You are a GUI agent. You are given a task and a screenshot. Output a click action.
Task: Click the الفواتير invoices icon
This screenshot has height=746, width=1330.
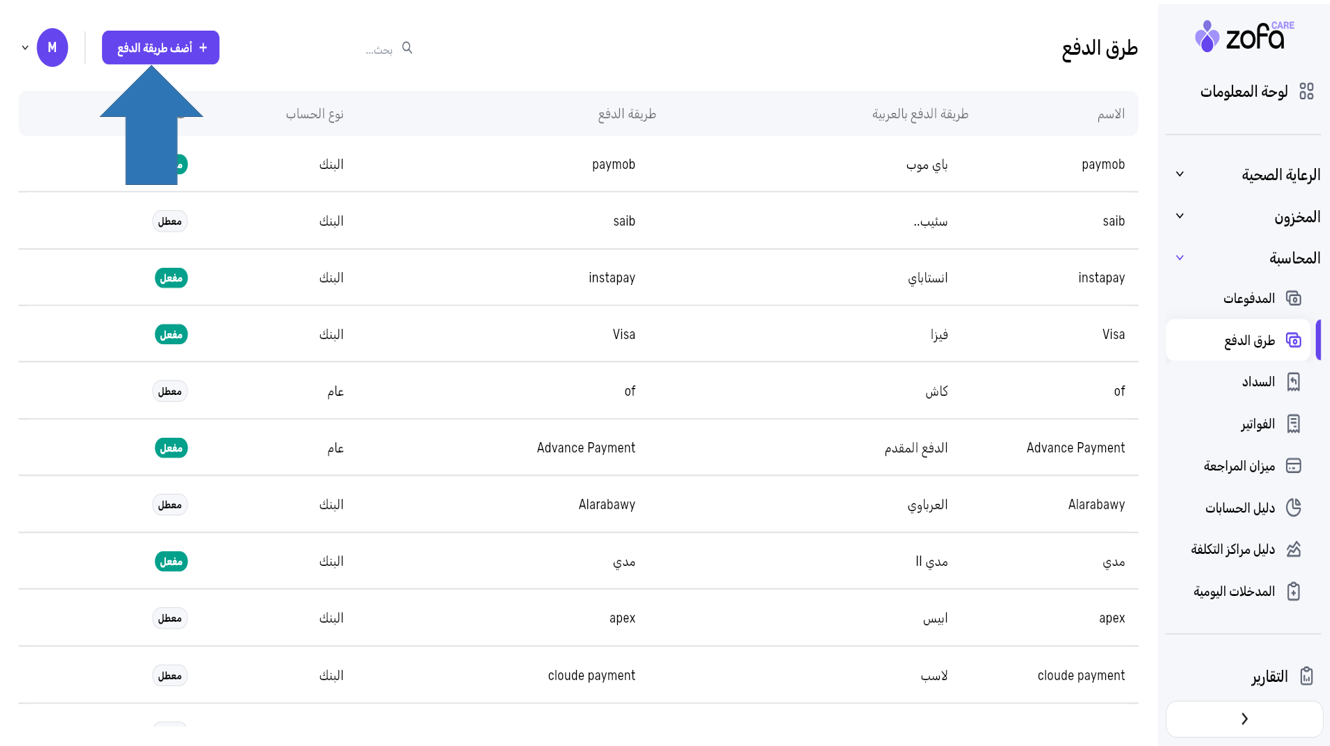point(1293,424)
